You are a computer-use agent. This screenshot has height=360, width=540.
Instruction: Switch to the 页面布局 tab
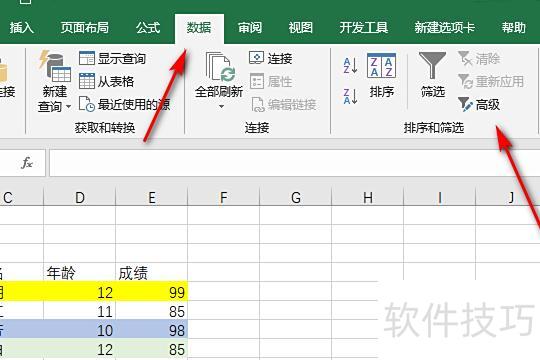coord(85,28)
